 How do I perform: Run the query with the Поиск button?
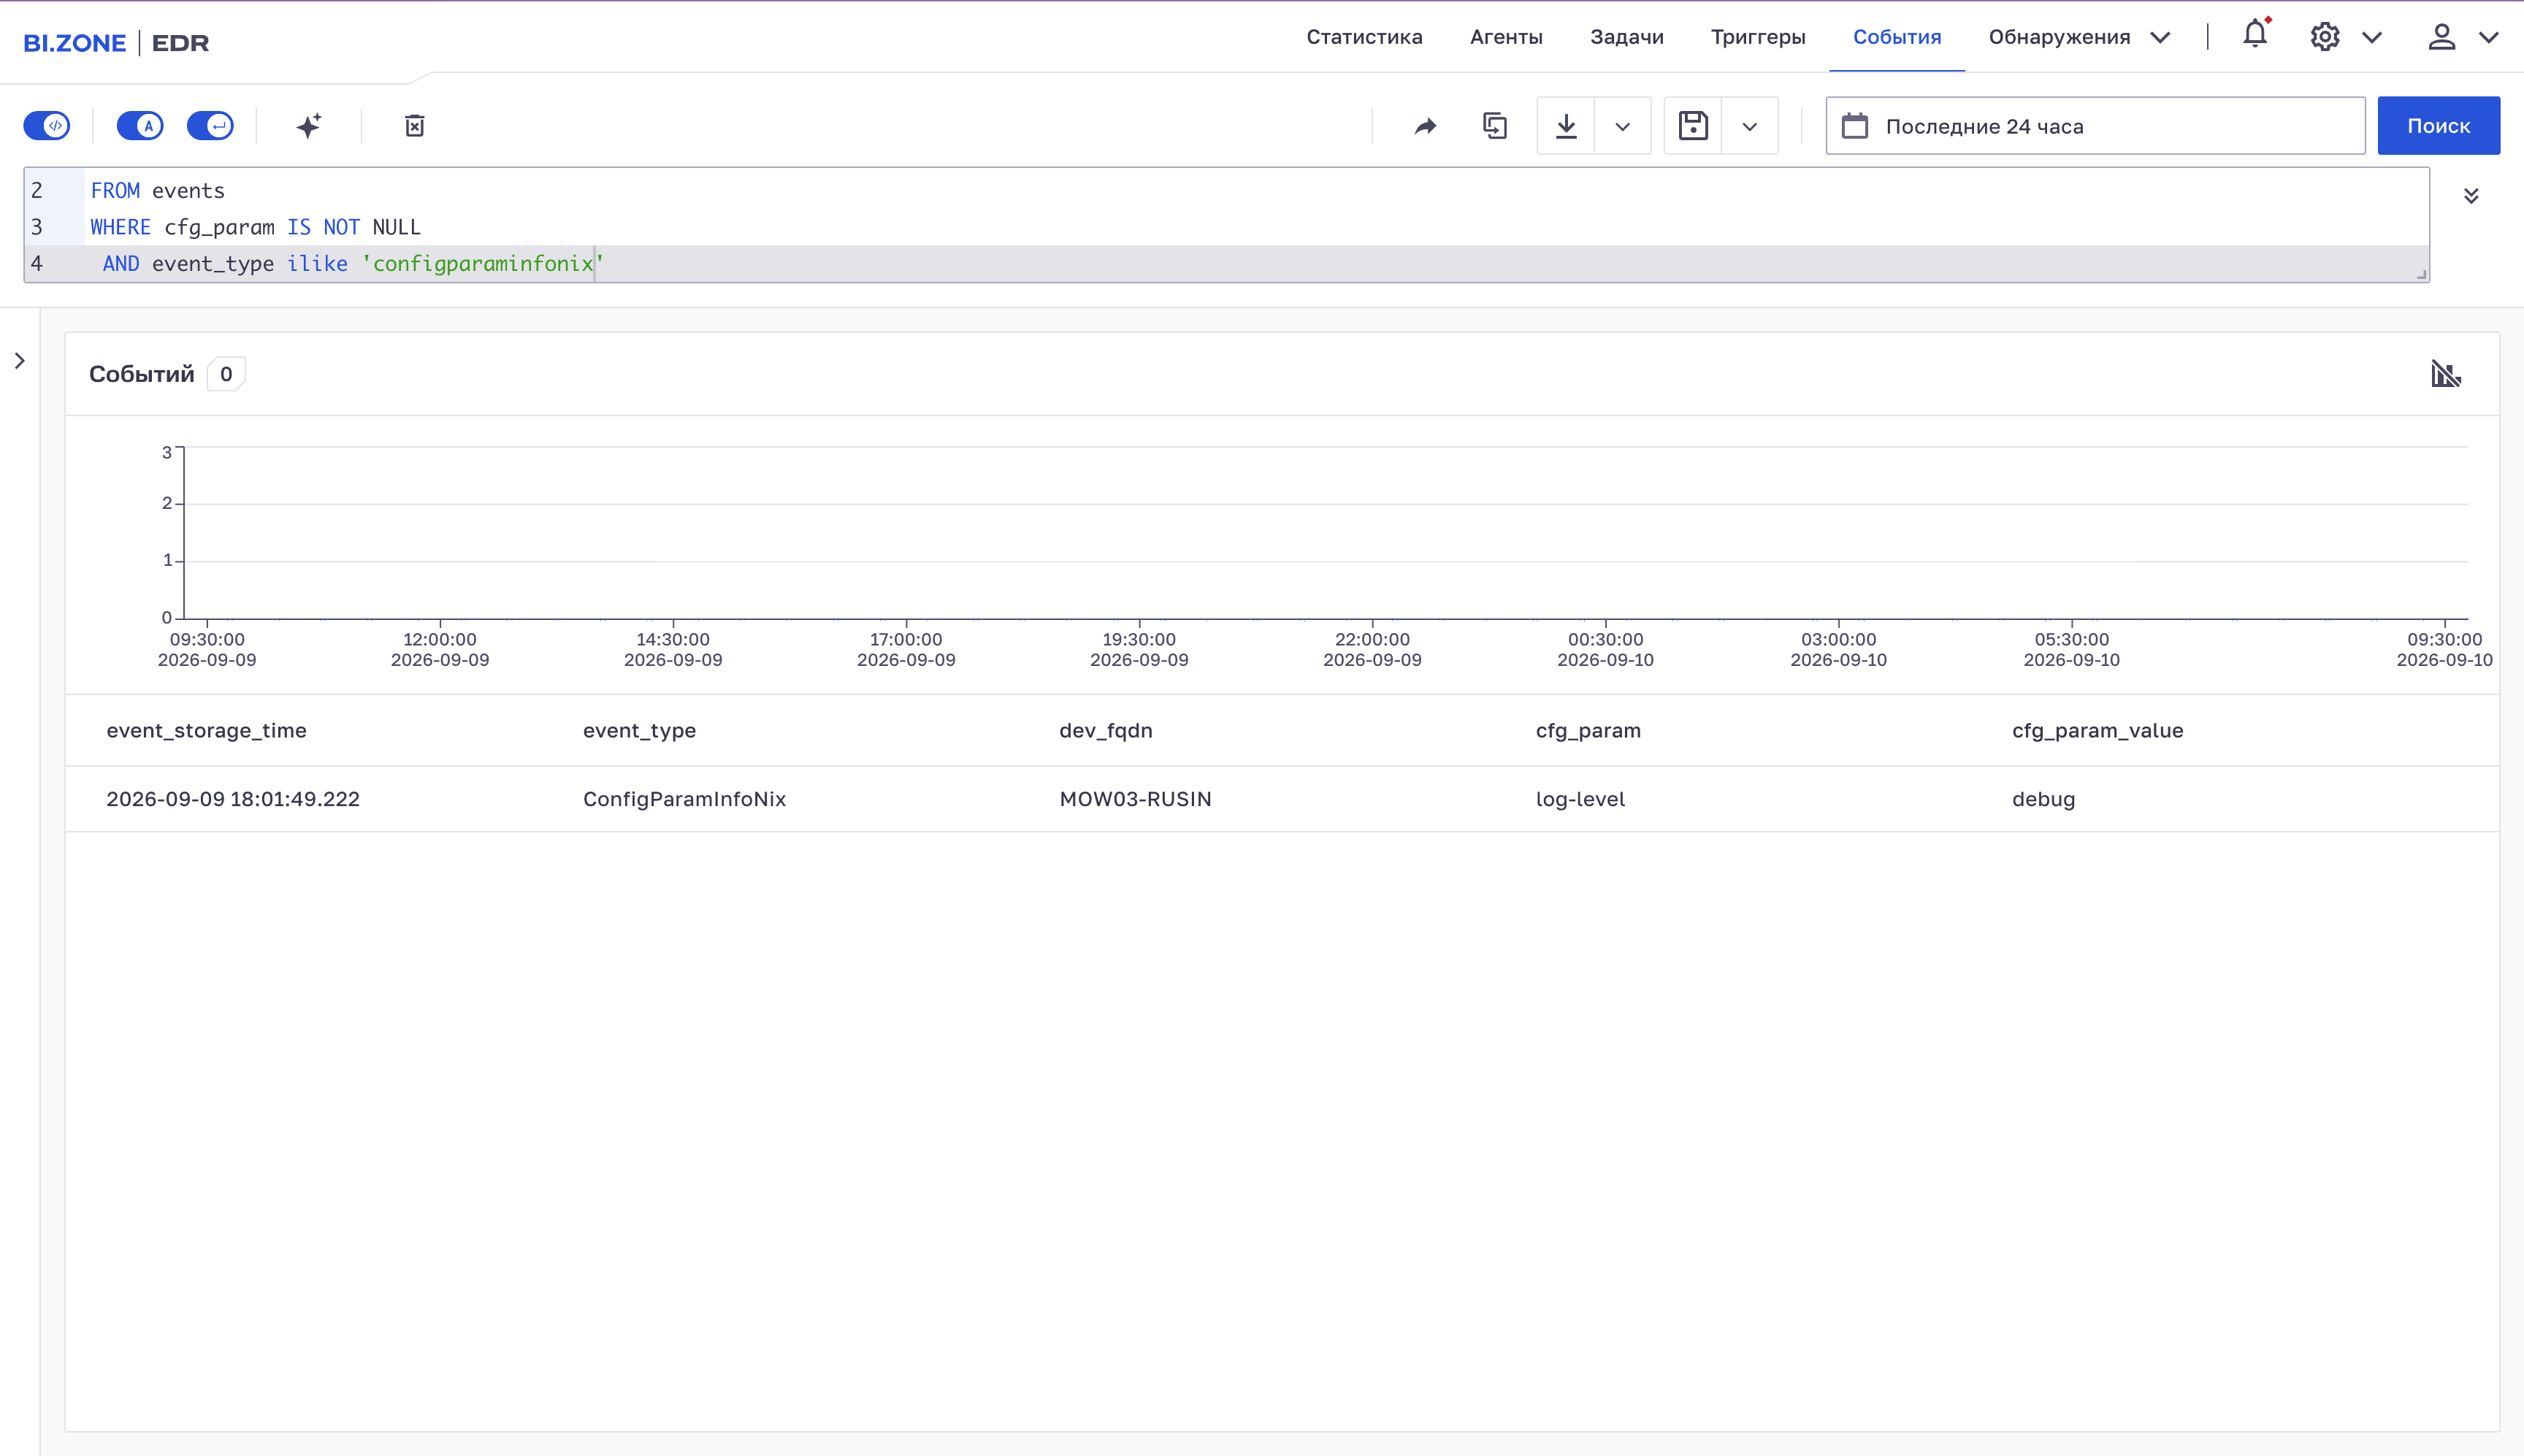pyautogui.click(x=2438, y=126)
